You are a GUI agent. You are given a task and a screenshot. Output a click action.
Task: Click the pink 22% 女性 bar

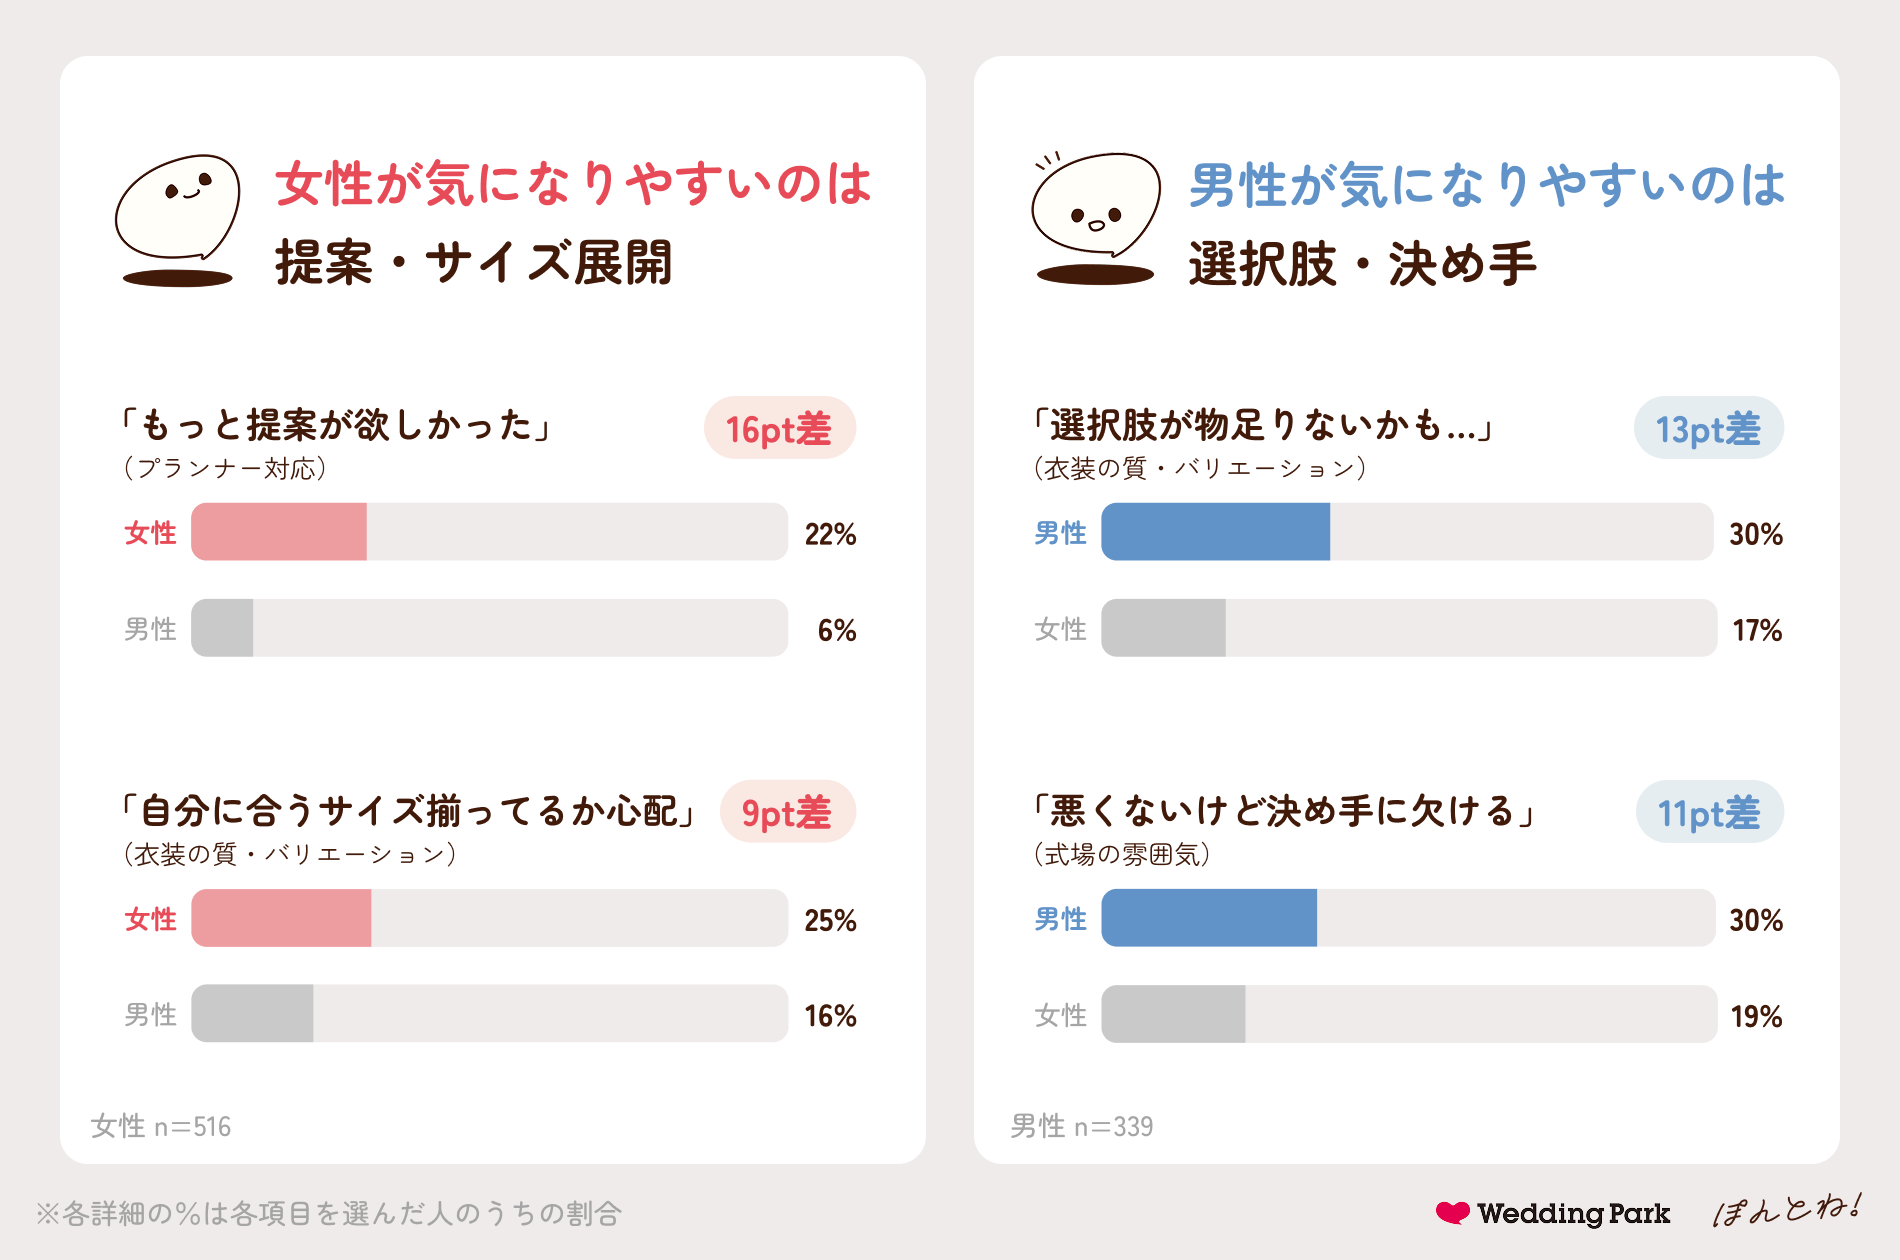279,532
